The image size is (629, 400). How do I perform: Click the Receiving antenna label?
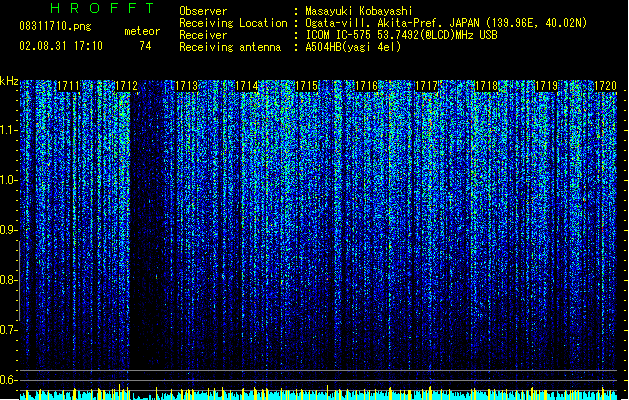tap(230, 47)
